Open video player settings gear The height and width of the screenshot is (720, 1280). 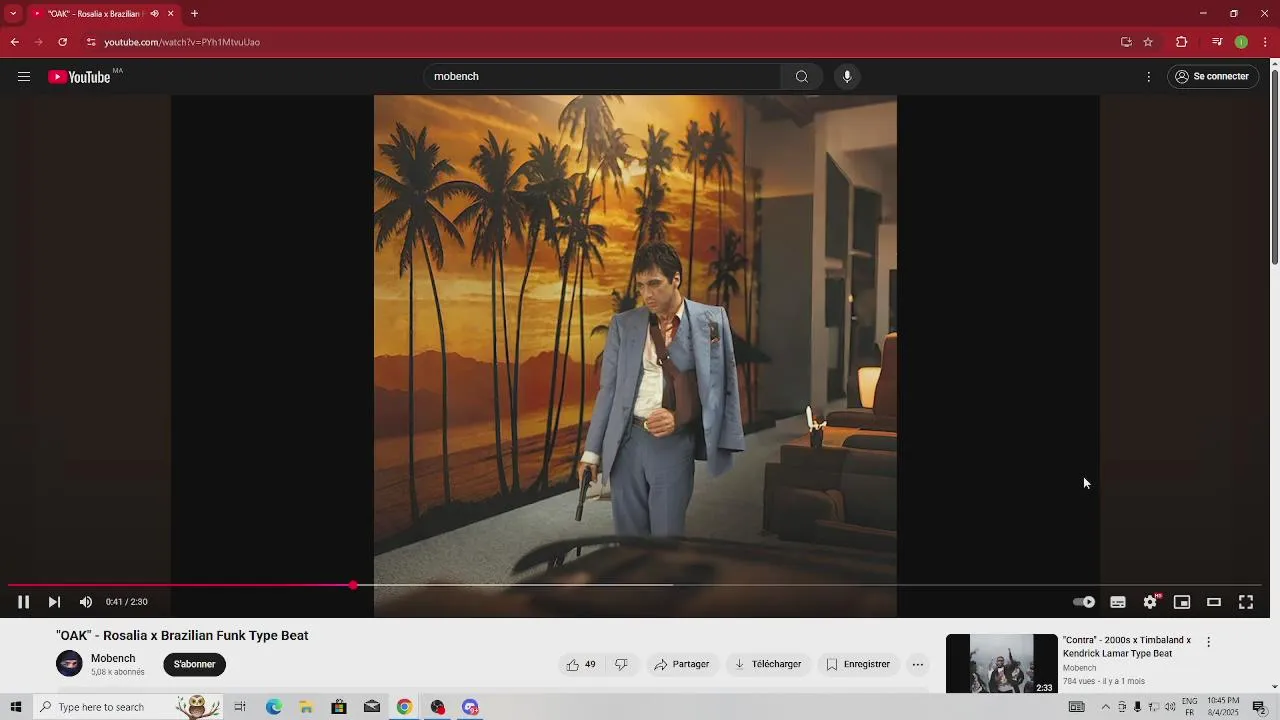(x=1150, y=602)
